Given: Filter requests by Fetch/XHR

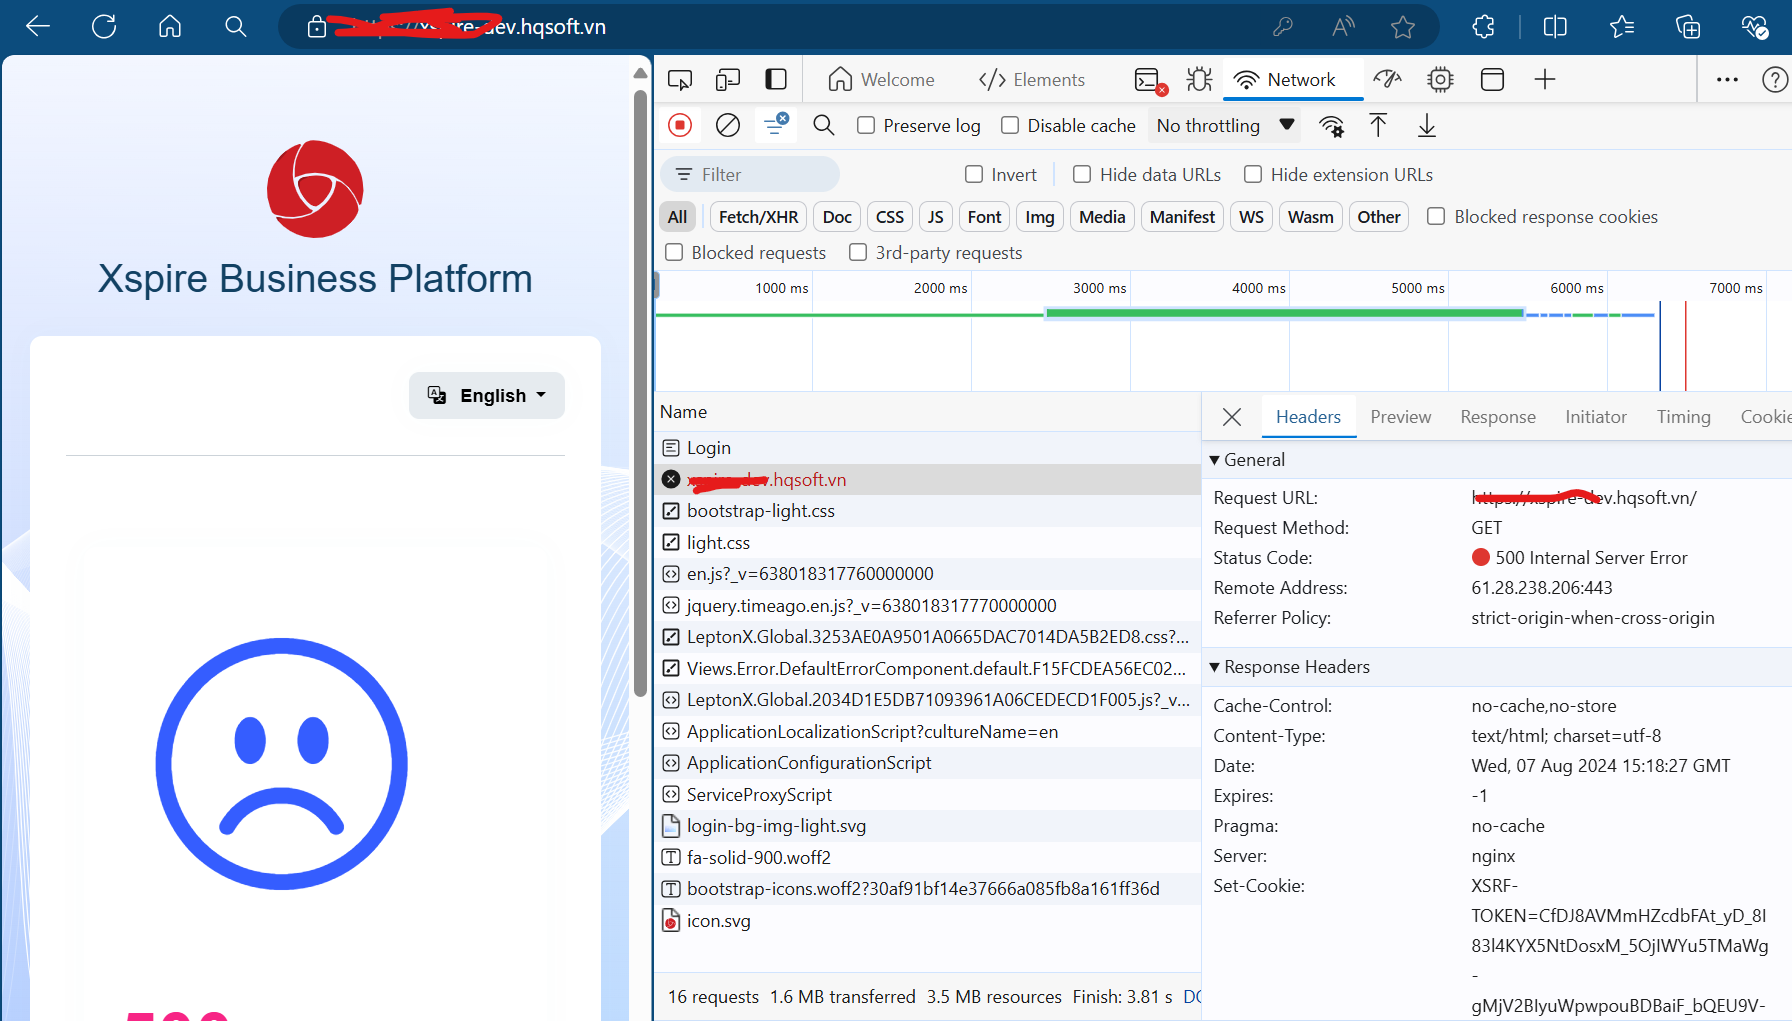Looking at the screenshot, I should coord(758,217).
